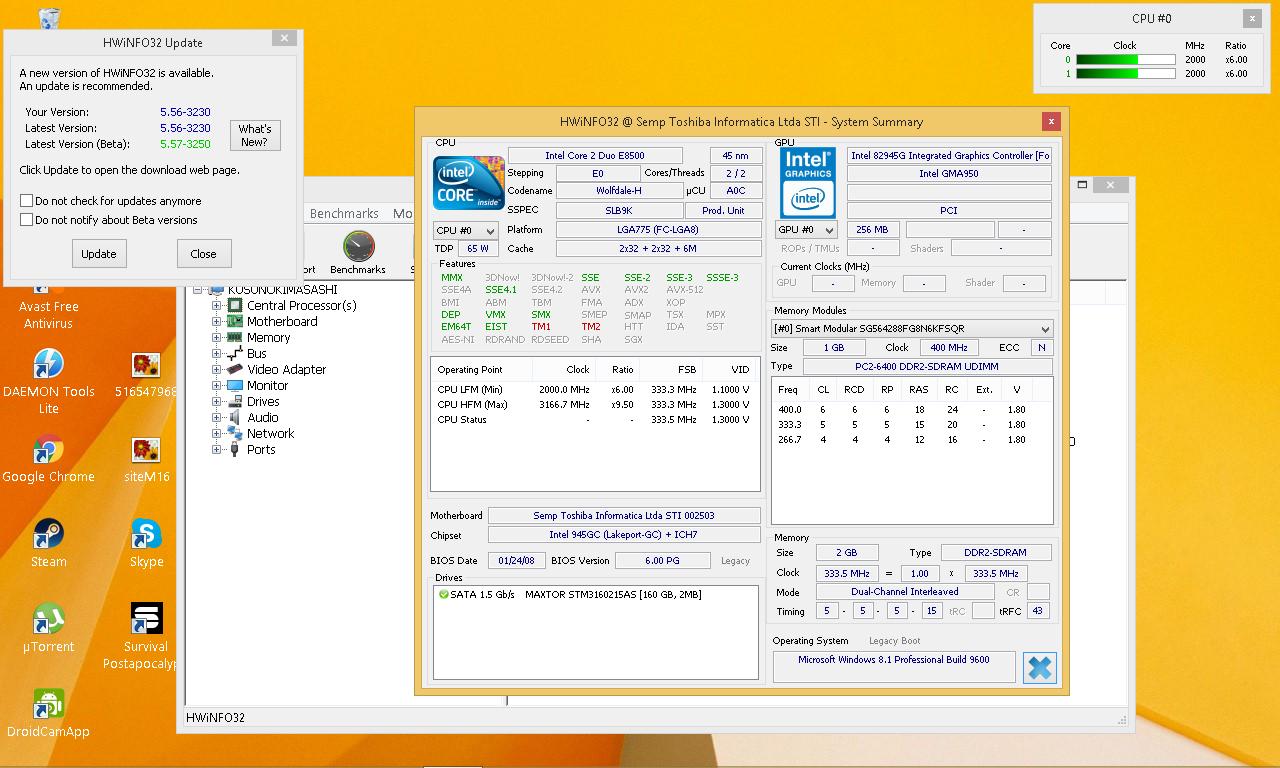The width and height of the screenshot is (1280, 768).
Task: Close the System Summary window
Action: (1051, 122)
